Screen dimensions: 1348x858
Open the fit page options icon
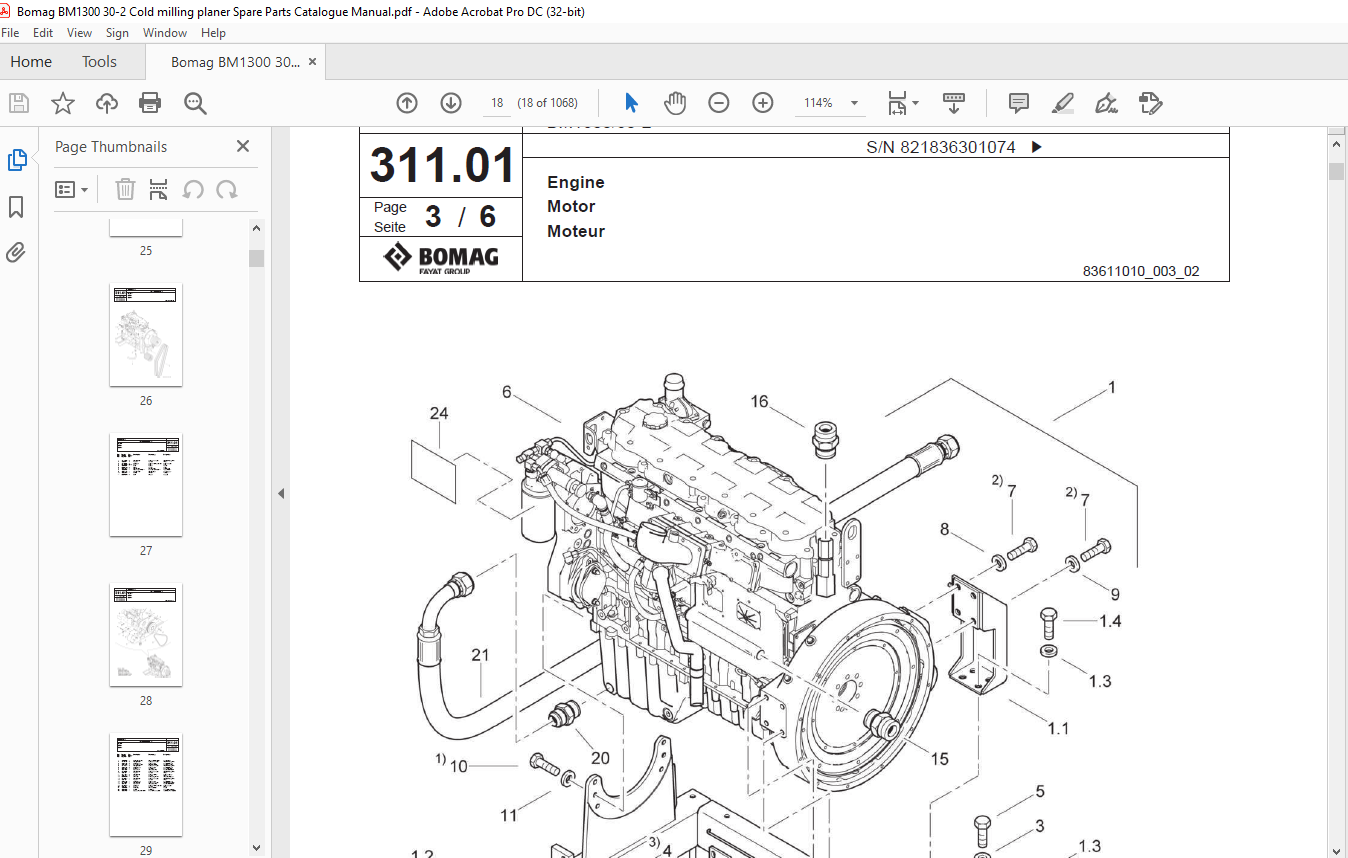903,103
